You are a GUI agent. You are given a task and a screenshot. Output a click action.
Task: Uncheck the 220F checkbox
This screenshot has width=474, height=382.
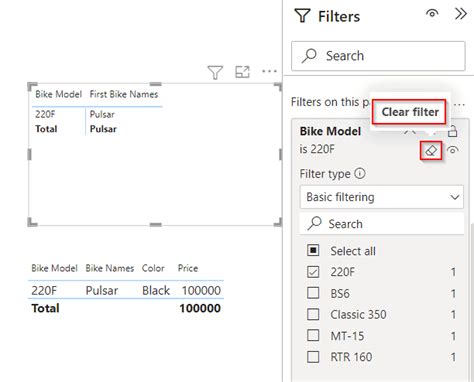click(x=313, y=272)
